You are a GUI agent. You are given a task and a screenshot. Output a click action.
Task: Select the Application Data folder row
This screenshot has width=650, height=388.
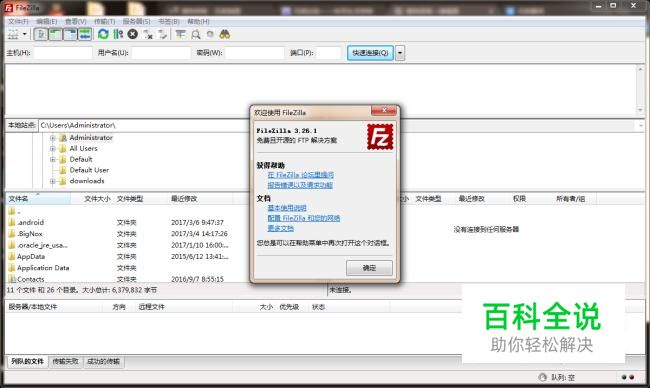pyautogui.click(x=120, y=268)
